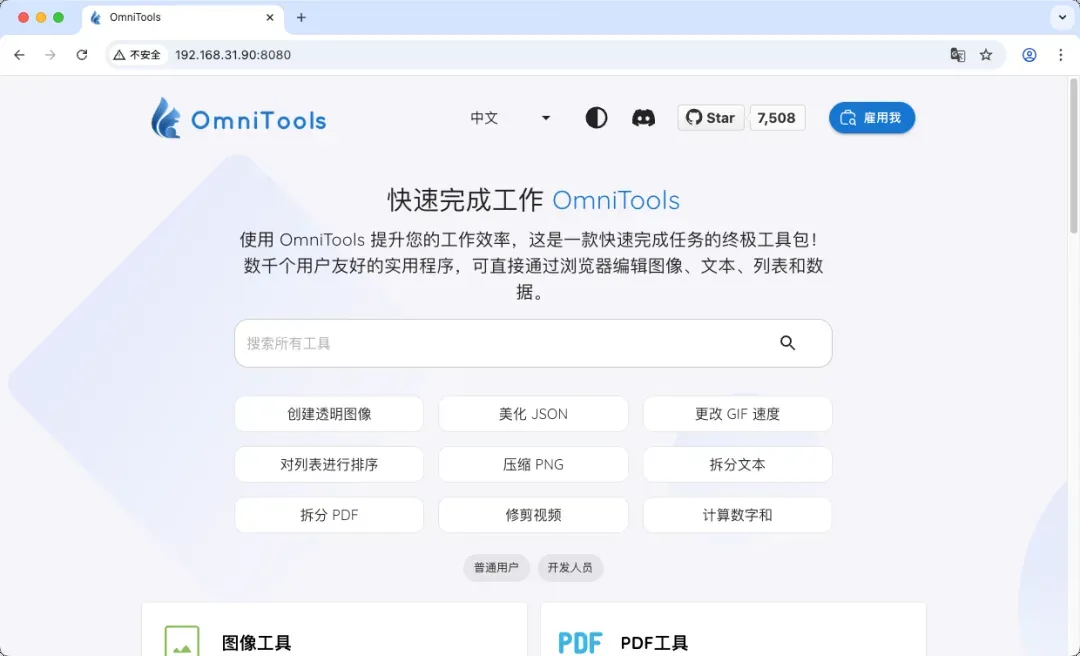This screenshot has width=1080, height=656.
Task: Click the GitHub Star button
Action: point(711,118)
